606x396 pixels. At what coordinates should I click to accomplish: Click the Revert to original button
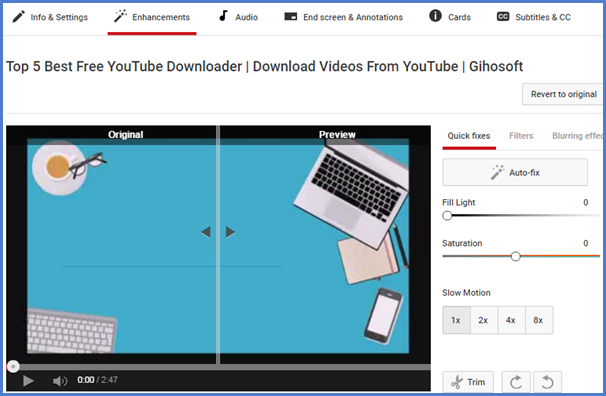tap(563, 94)
